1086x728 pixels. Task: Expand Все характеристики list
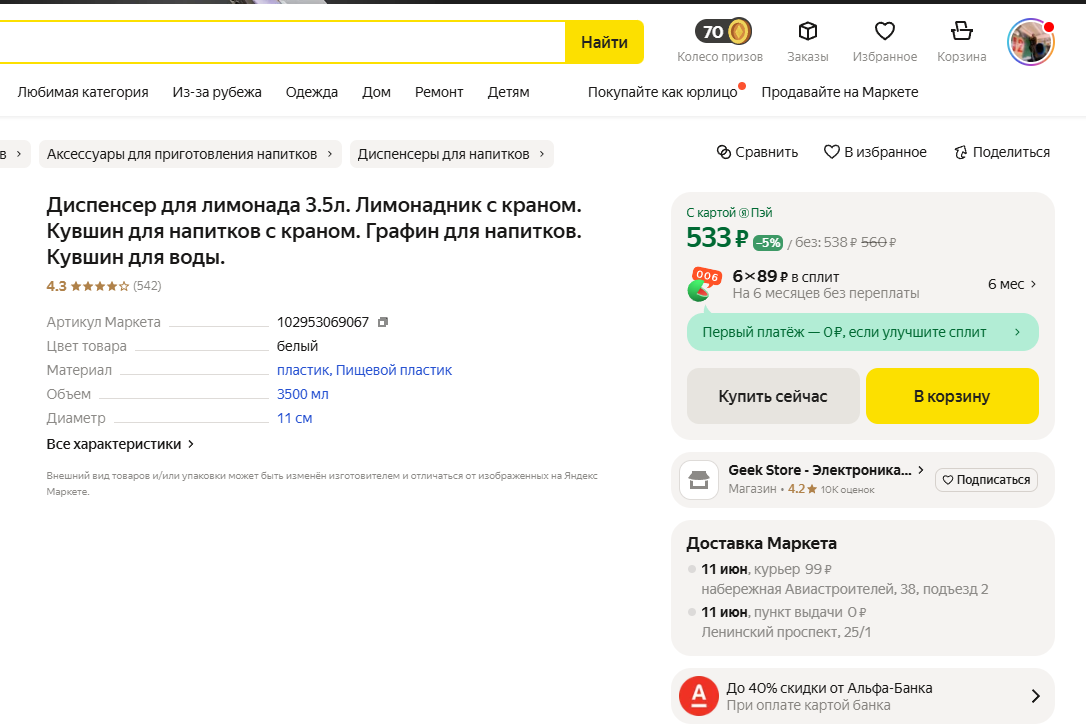pyautogui.click(x=120, y=443)
